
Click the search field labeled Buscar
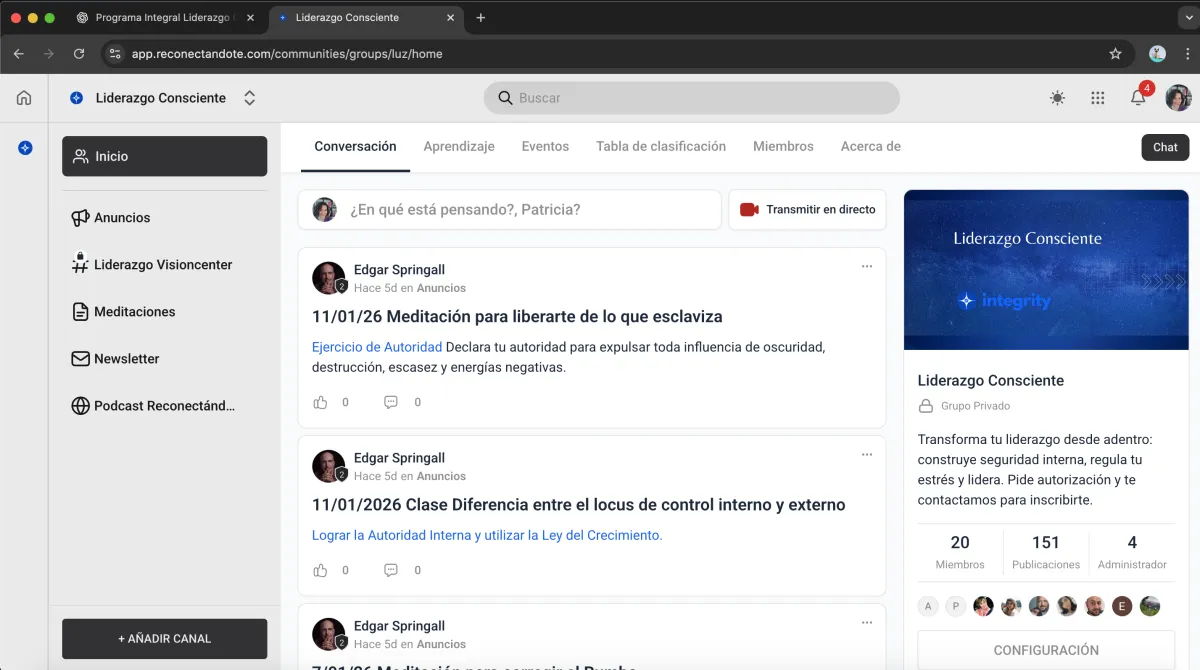[x=692, y=98]
